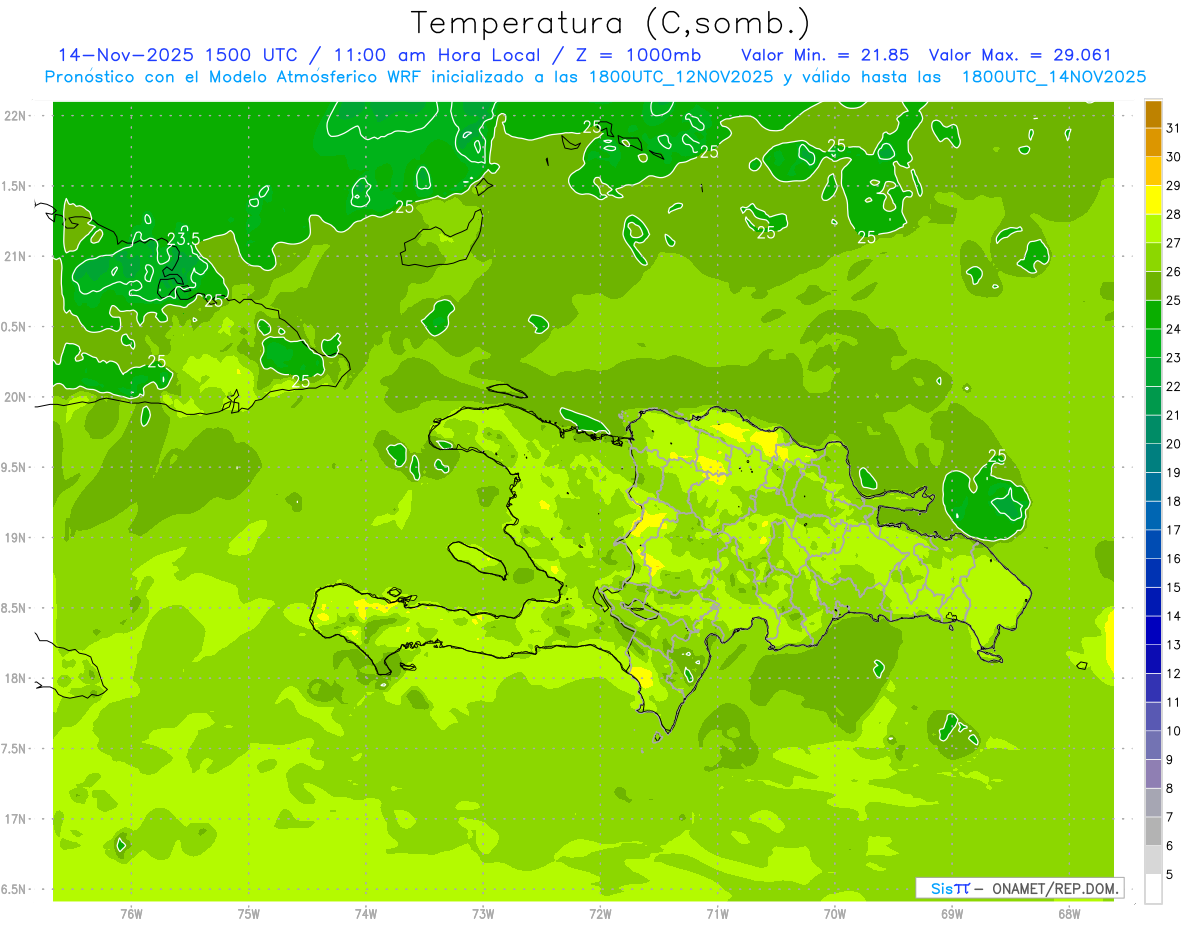The height and width of the screenshot is (927, 1200).
Task: Click the '69W' longitude axis label
Action: 952,915
